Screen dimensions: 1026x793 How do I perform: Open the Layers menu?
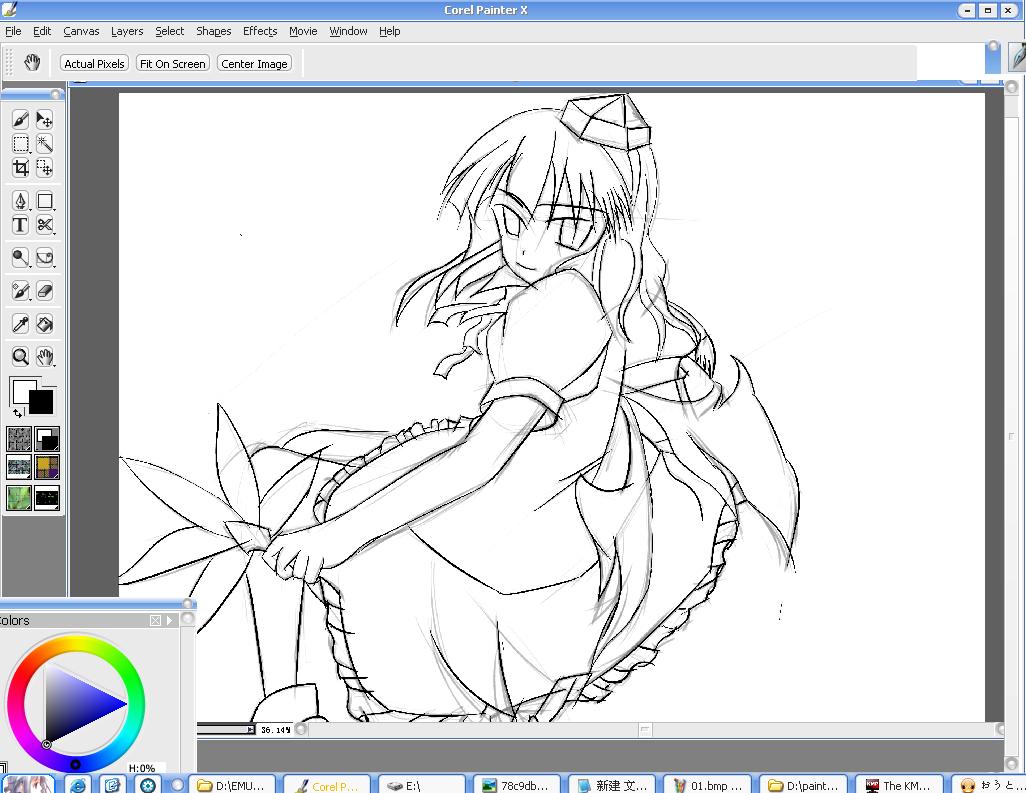(127, 31)
